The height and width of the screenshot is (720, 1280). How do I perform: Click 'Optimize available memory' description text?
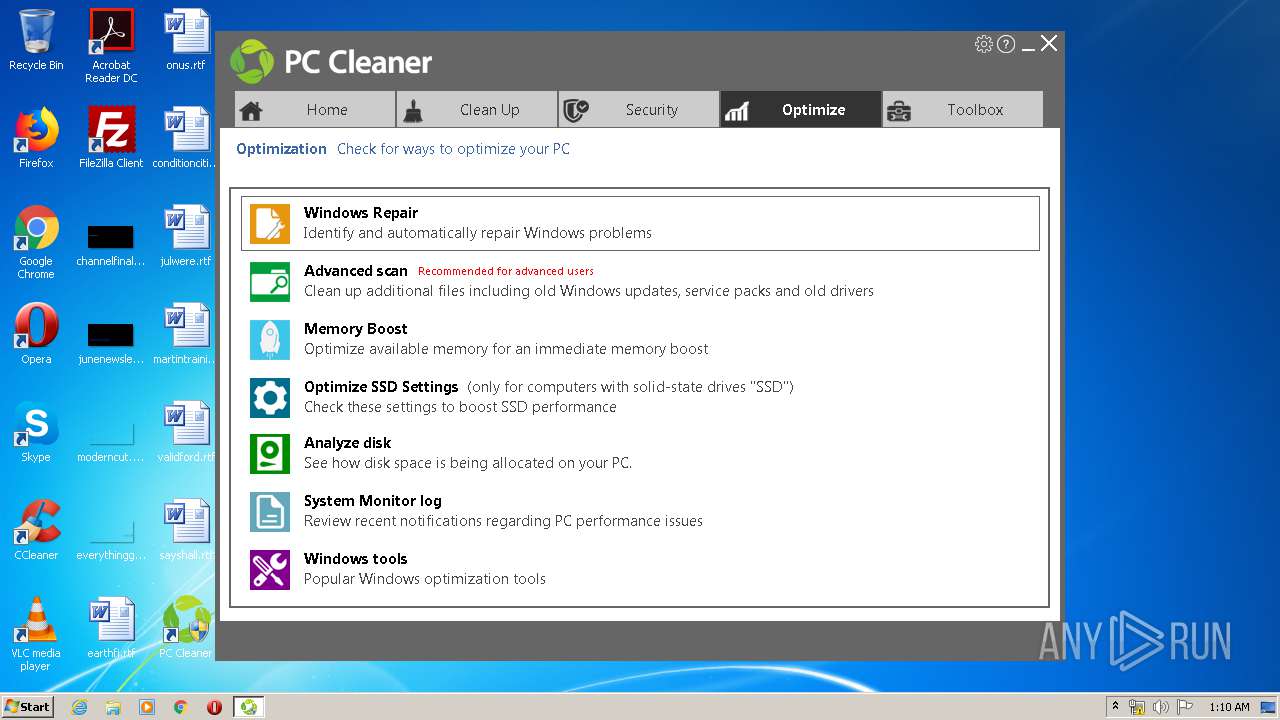click(506, 349)
